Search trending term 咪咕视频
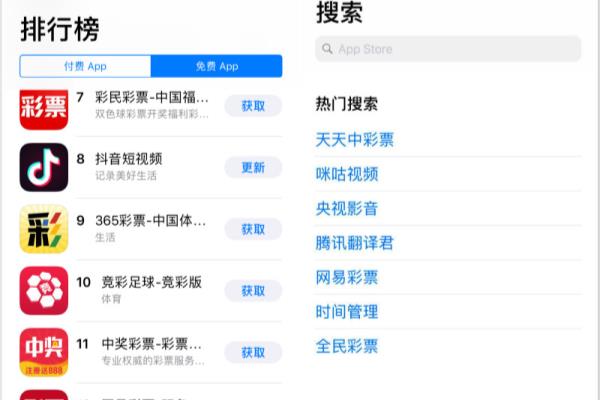The width and height of the screenshot is (600, 400). [x=347, y=174]
